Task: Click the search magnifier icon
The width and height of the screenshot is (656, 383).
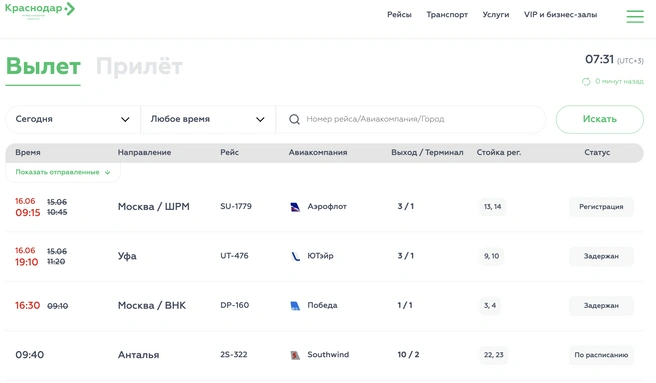Action: [x=295, y=119]
